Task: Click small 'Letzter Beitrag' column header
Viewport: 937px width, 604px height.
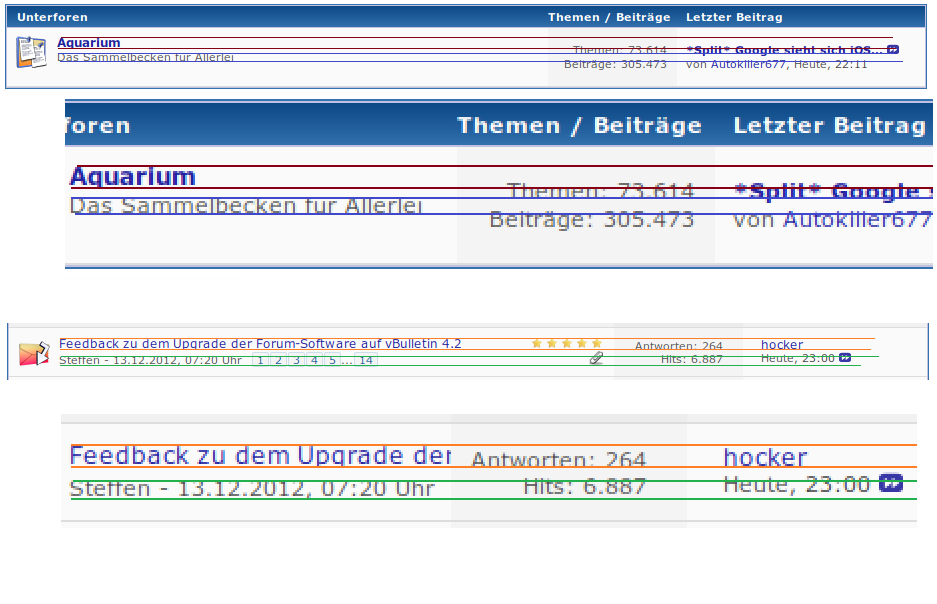Action: pyautogui.click(x=734, y=17)
